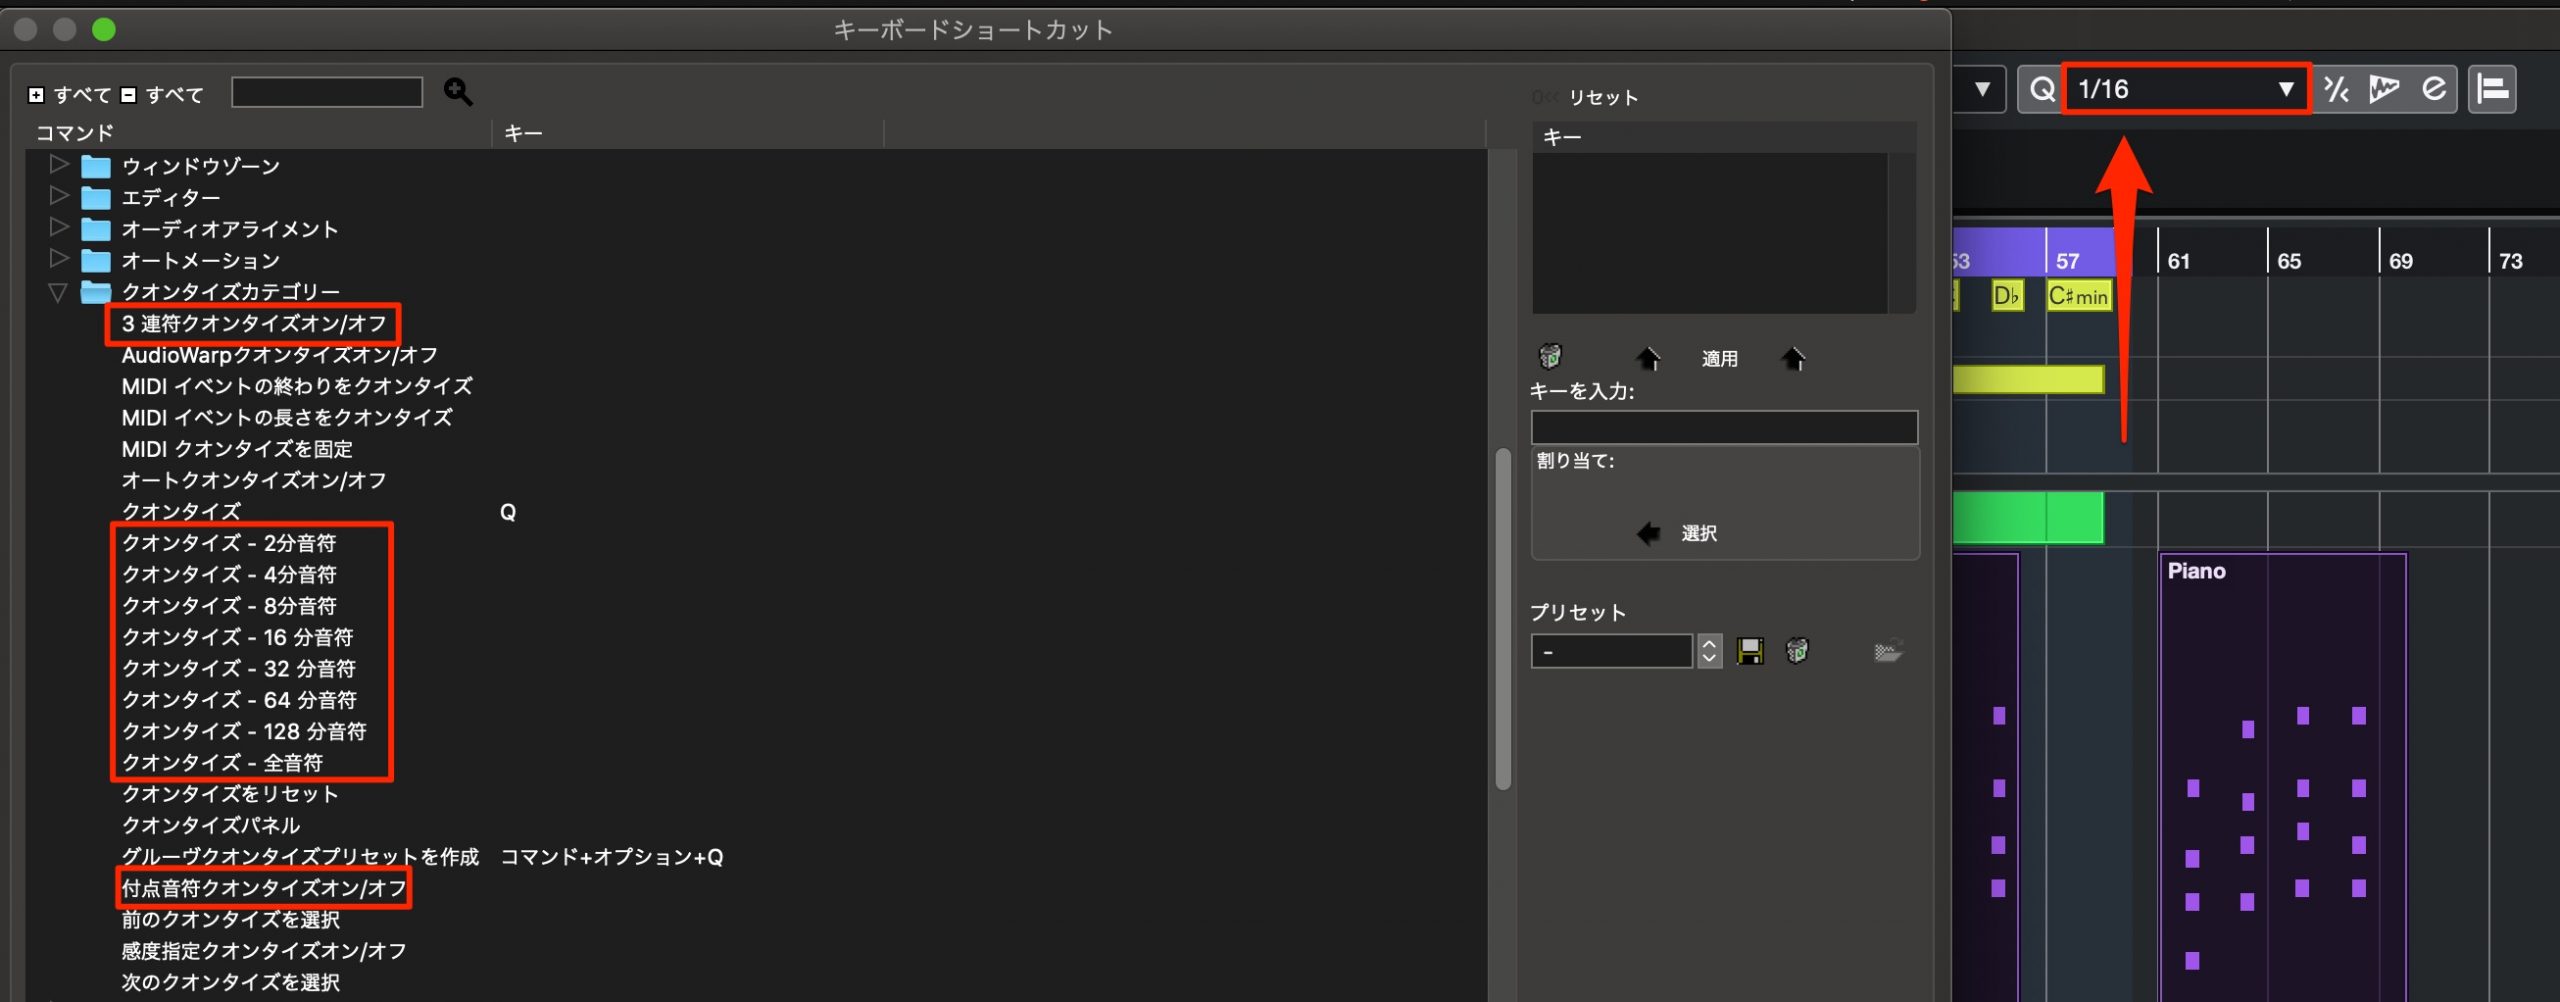
Task: Delete preset using trash icon
Action: (x=1797, y=651)
